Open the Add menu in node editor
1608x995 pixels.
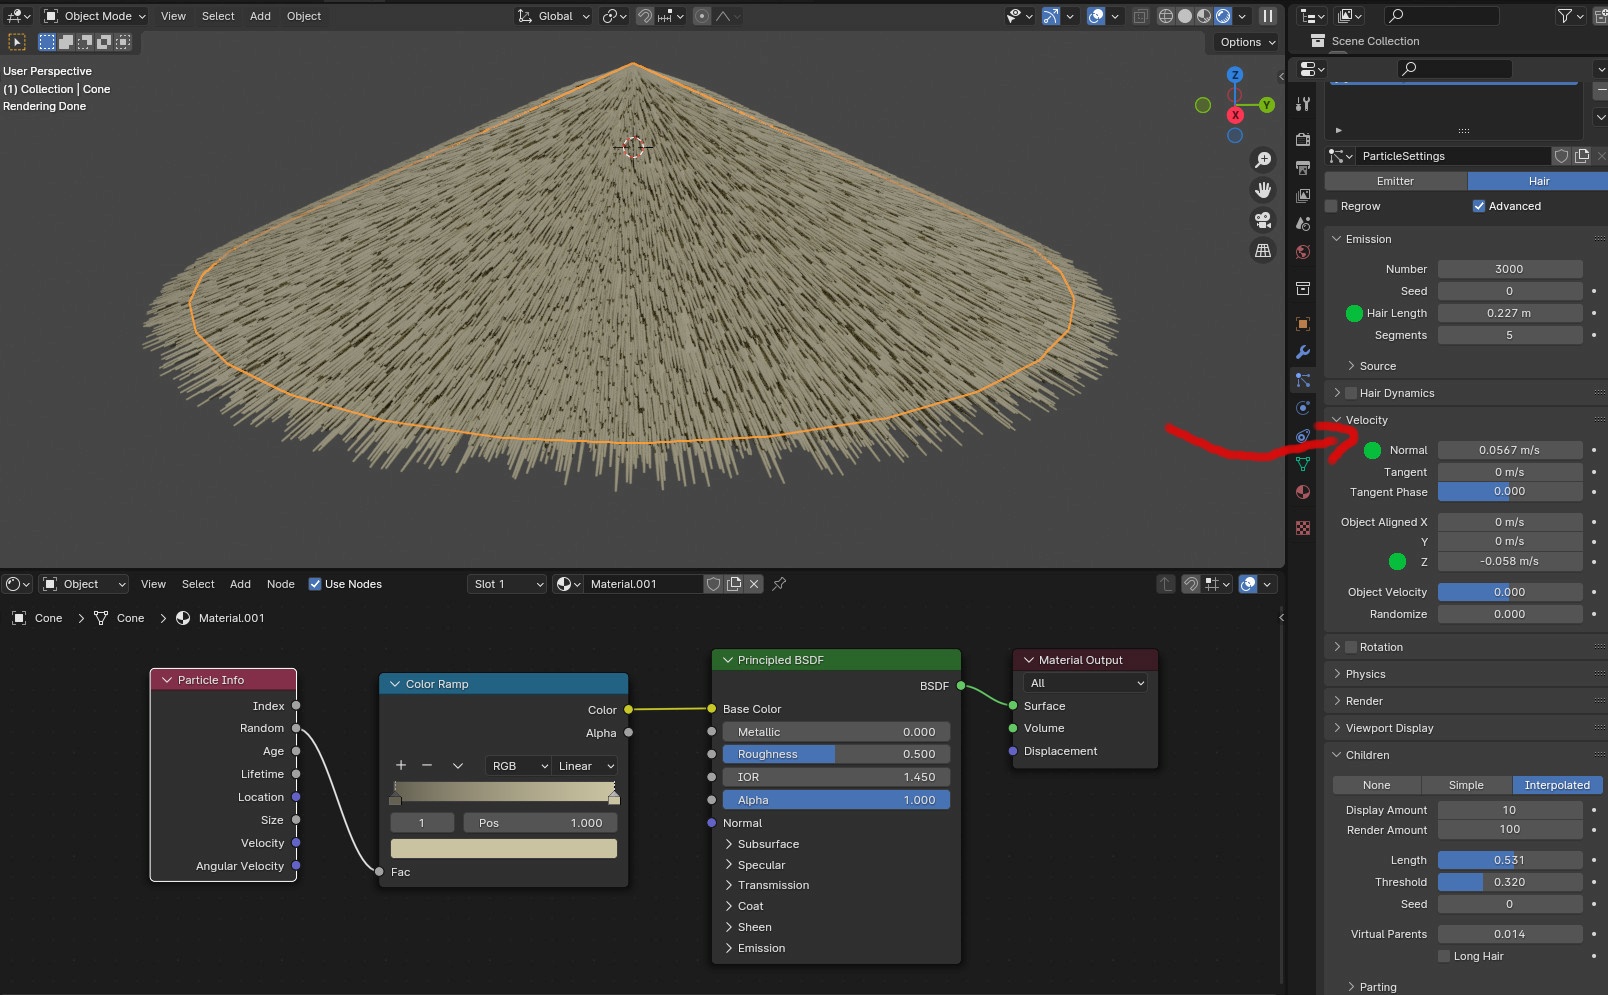tap(240, 584)
